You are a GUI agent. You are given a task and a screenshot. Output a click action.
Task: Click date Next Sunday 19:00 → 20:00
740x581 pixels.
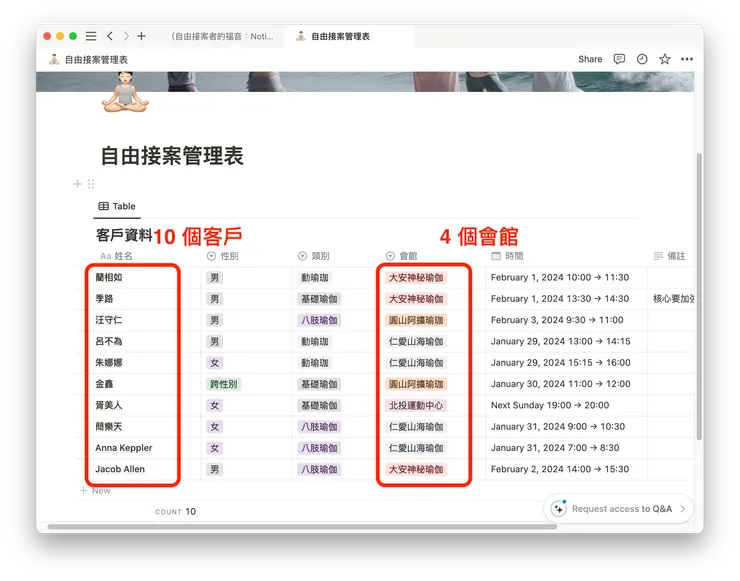point(550,405)
